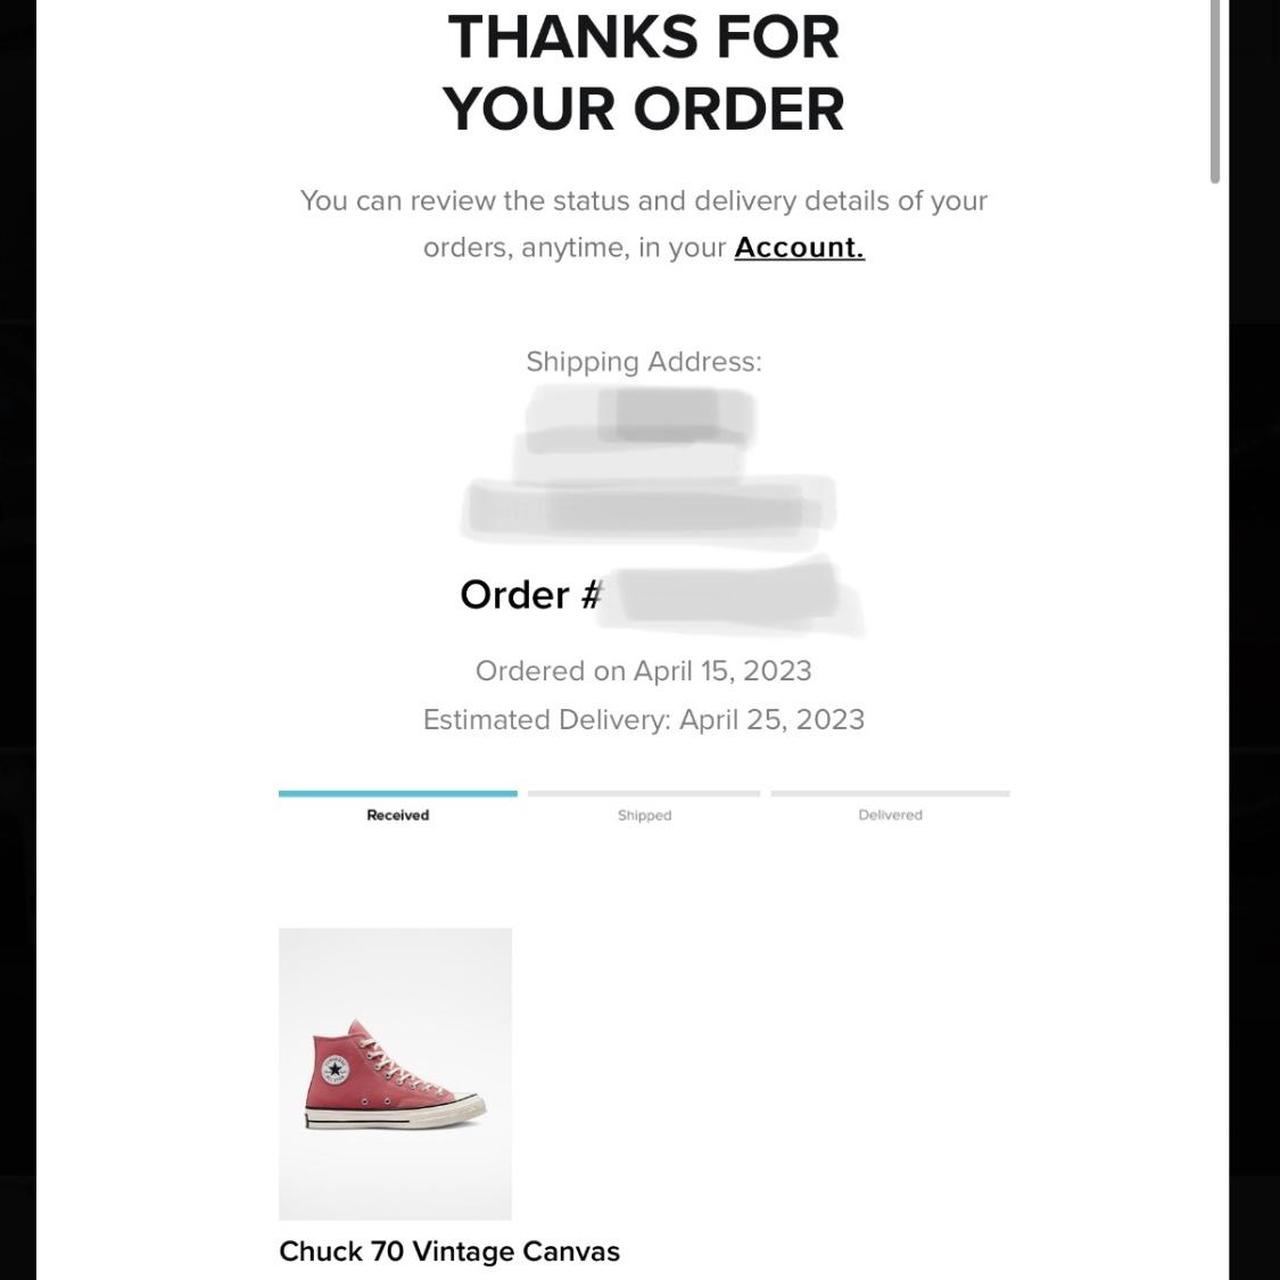1280x1280 pixels.
Task: Click the gray Delivered progress bar
Action: tap(890, 794)
